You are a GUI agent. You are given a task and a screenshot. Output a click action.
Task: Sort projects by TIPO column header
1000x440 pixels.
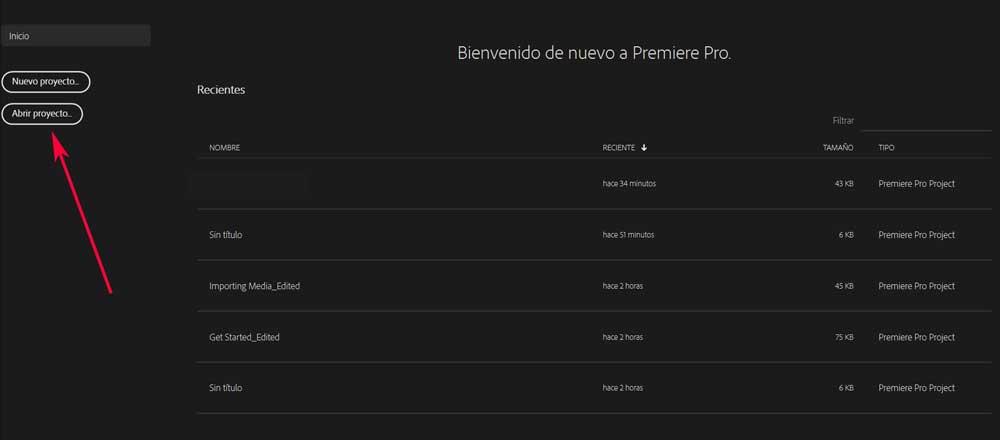click(x=886, y=148)
